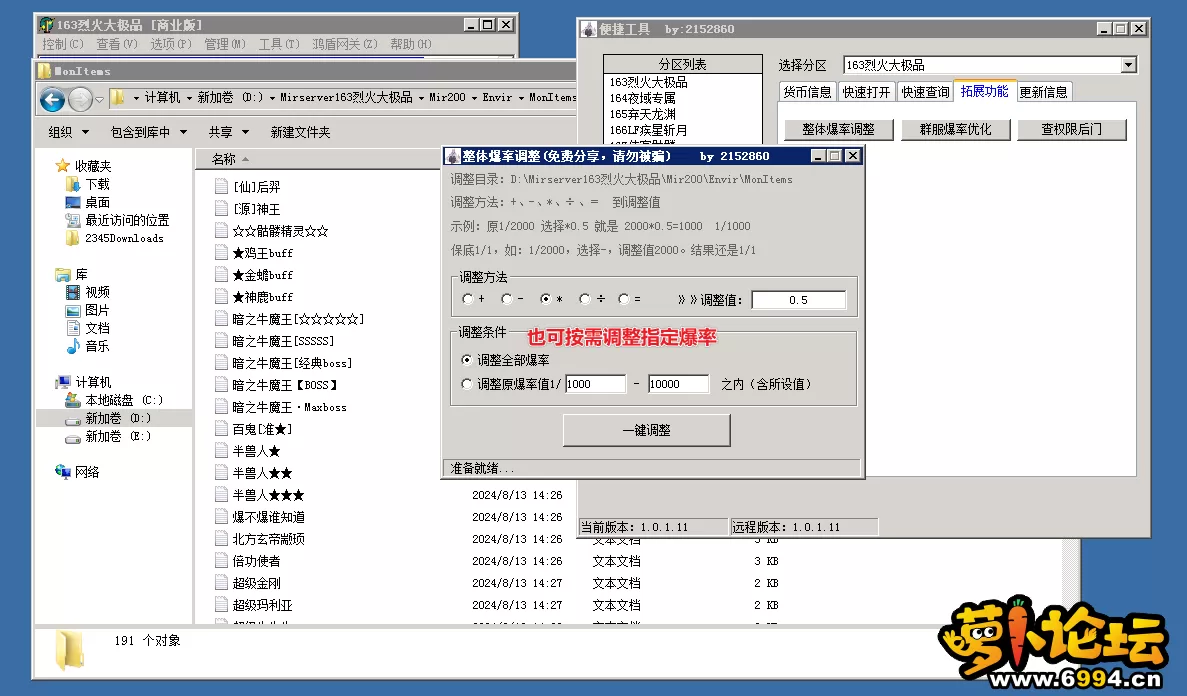Select 164夜域专属 in partition list
The width and height of the screenshot is (1187, 696).
coord(643,98)
